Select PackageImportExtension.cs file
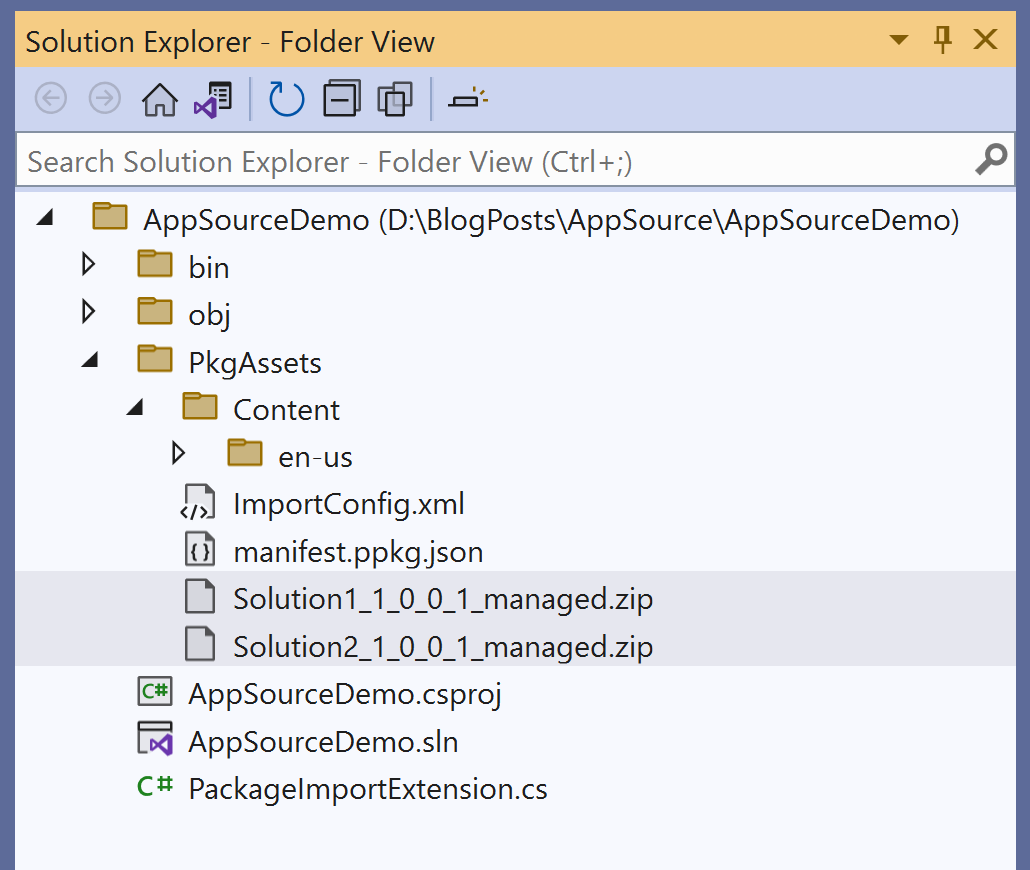Screen dimensions: 1030x870 coord(367,789)
